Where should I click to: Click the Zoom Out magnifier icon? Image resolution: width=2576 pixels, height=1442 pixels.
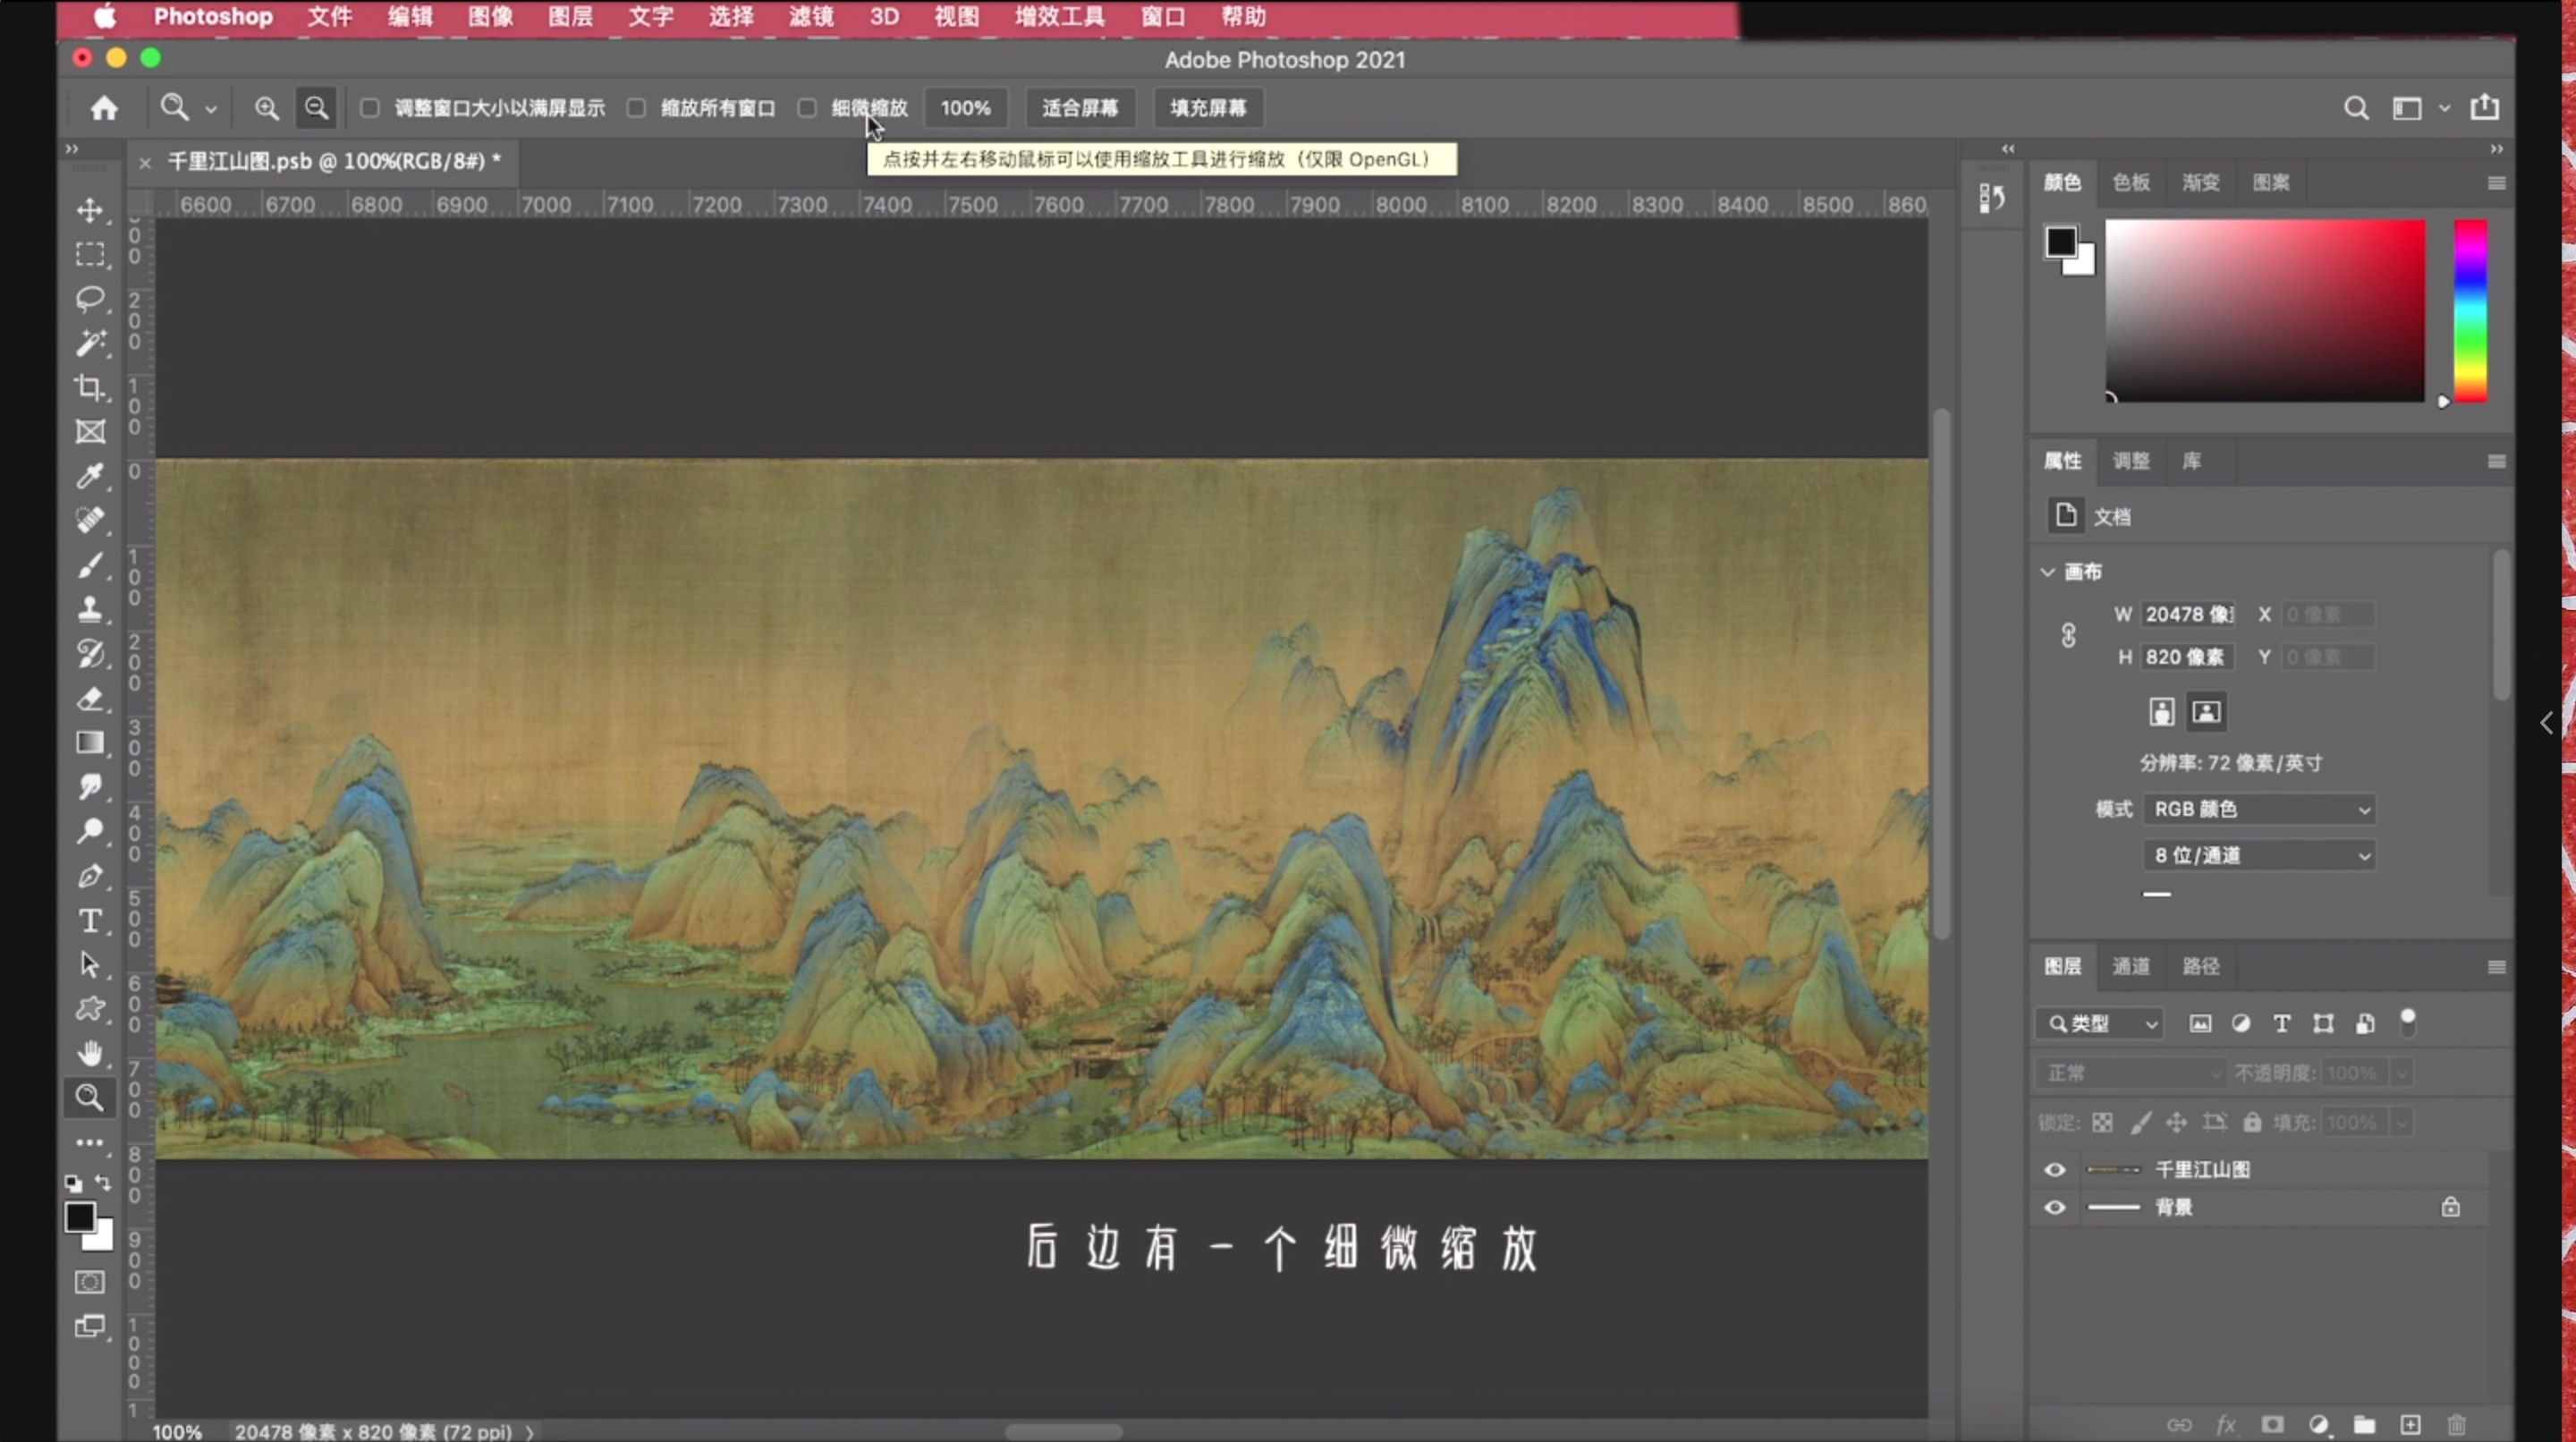point(316,108)
